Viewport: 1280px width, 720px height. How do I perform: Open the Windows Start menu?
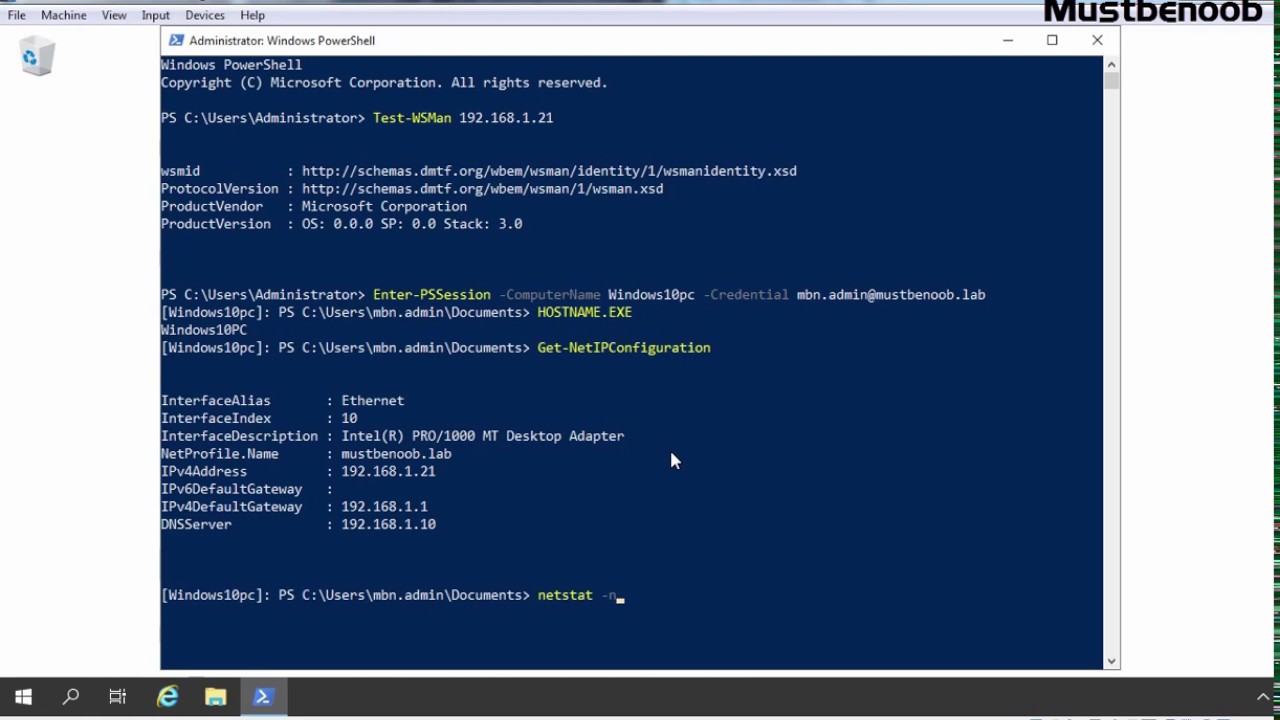pyautogui.click(x=24, y=697)
